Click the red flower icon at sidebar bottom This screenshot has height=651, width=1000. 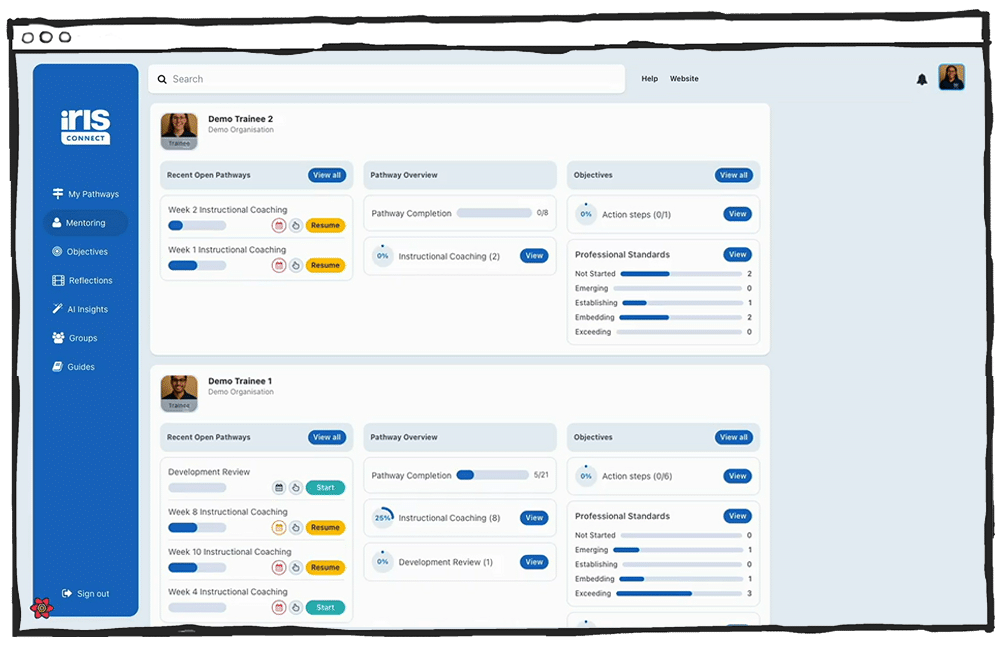tap(41, 608)
